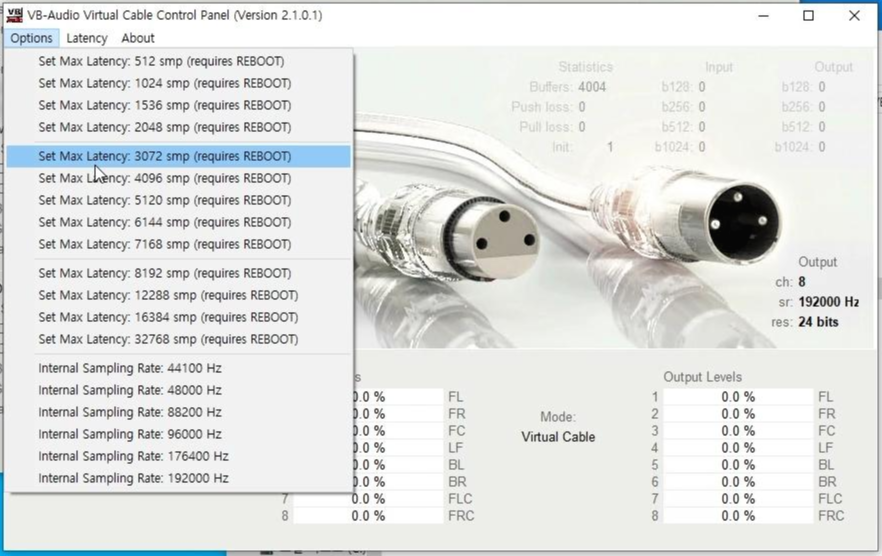Choose Set Max Latency: 4096 smp
This screenshot has width=882, height=556.
point(178,178)
